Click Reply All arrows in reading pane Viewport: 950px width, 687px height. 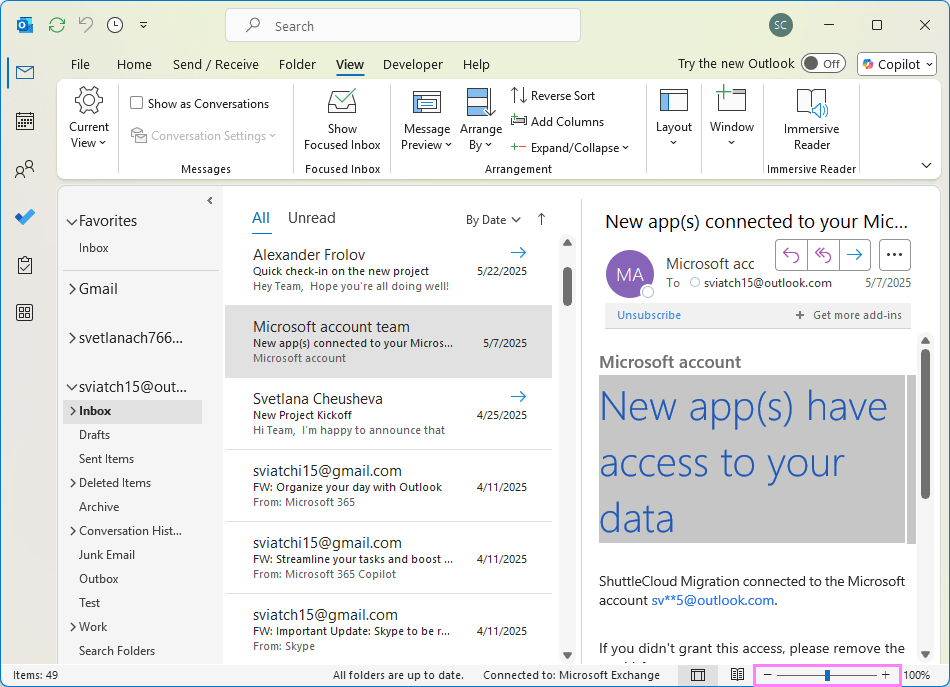(x=823, y=255)
